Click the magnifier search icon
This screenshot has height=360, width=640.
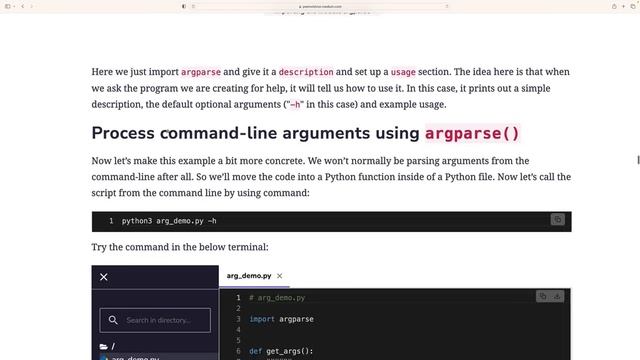(113, 320)
